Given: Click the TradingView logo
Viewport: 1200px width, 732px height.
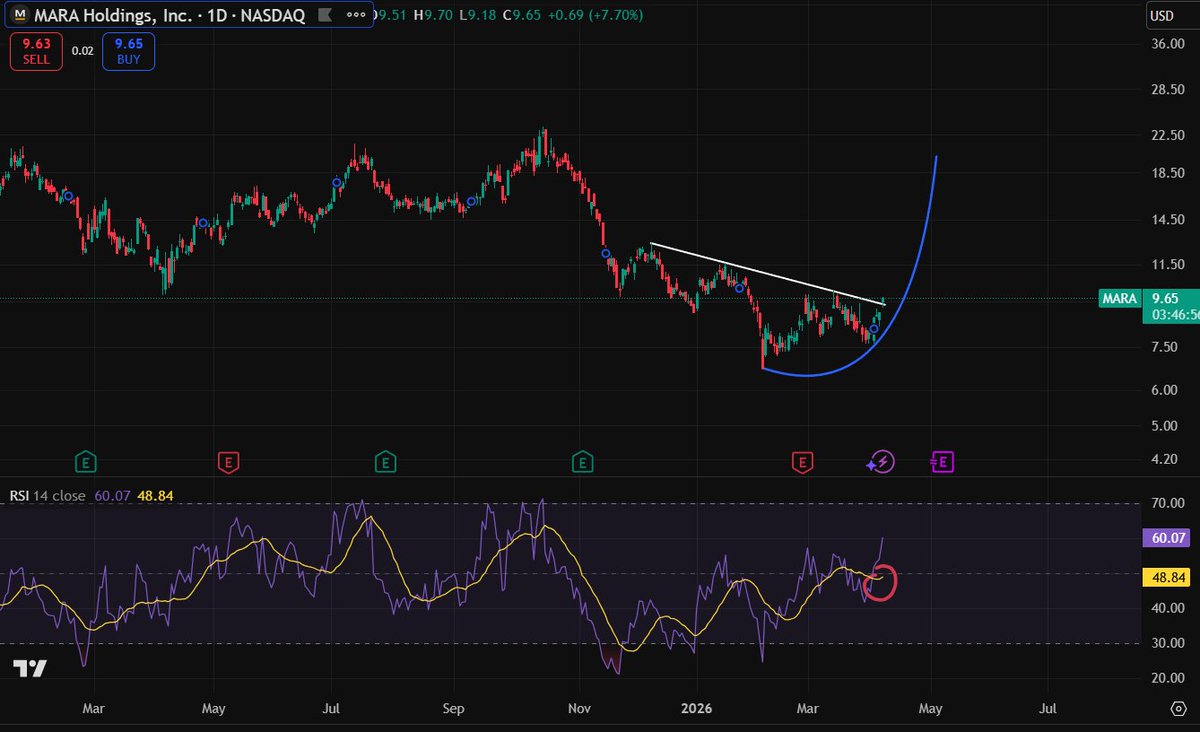Looking at the screenshot, I should coord(30,669).
